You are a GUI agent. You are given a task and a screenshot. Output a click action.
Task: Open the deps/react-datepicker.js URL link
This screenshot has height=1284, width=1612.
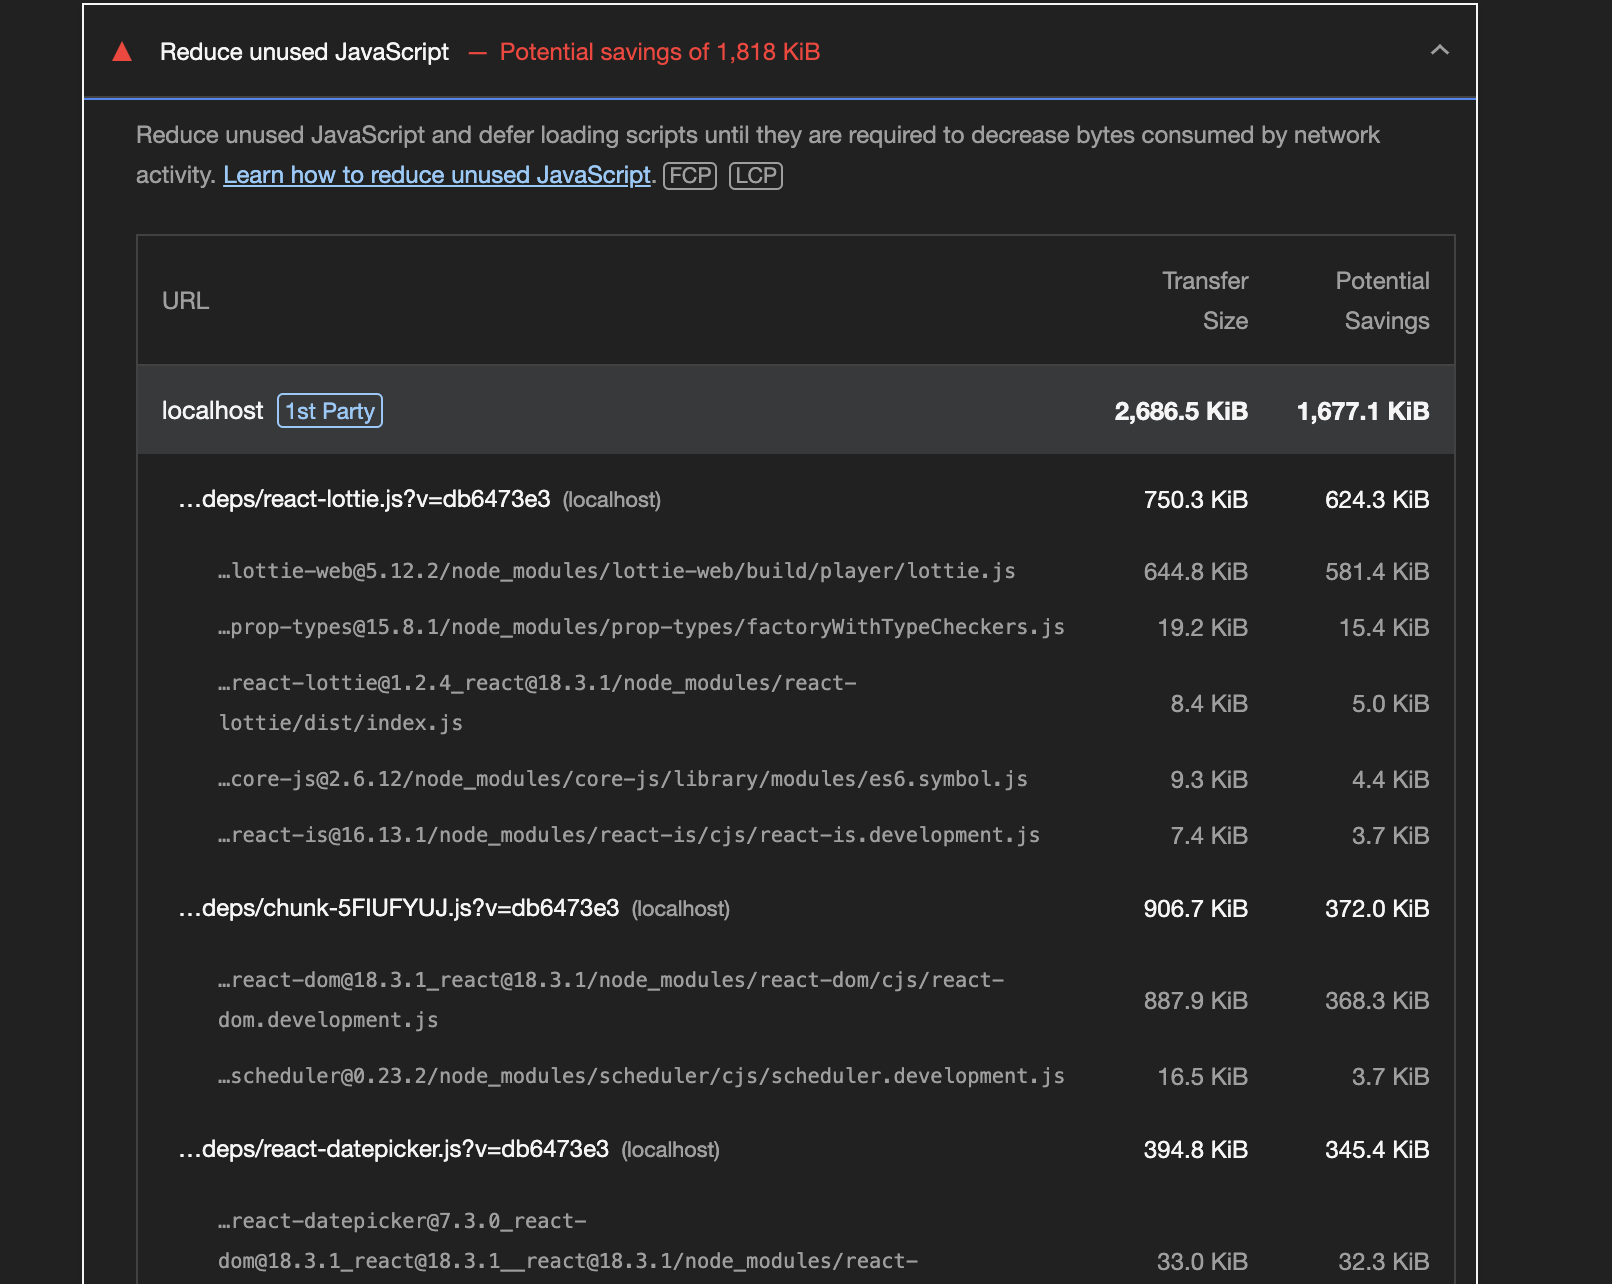(394, 1149)
